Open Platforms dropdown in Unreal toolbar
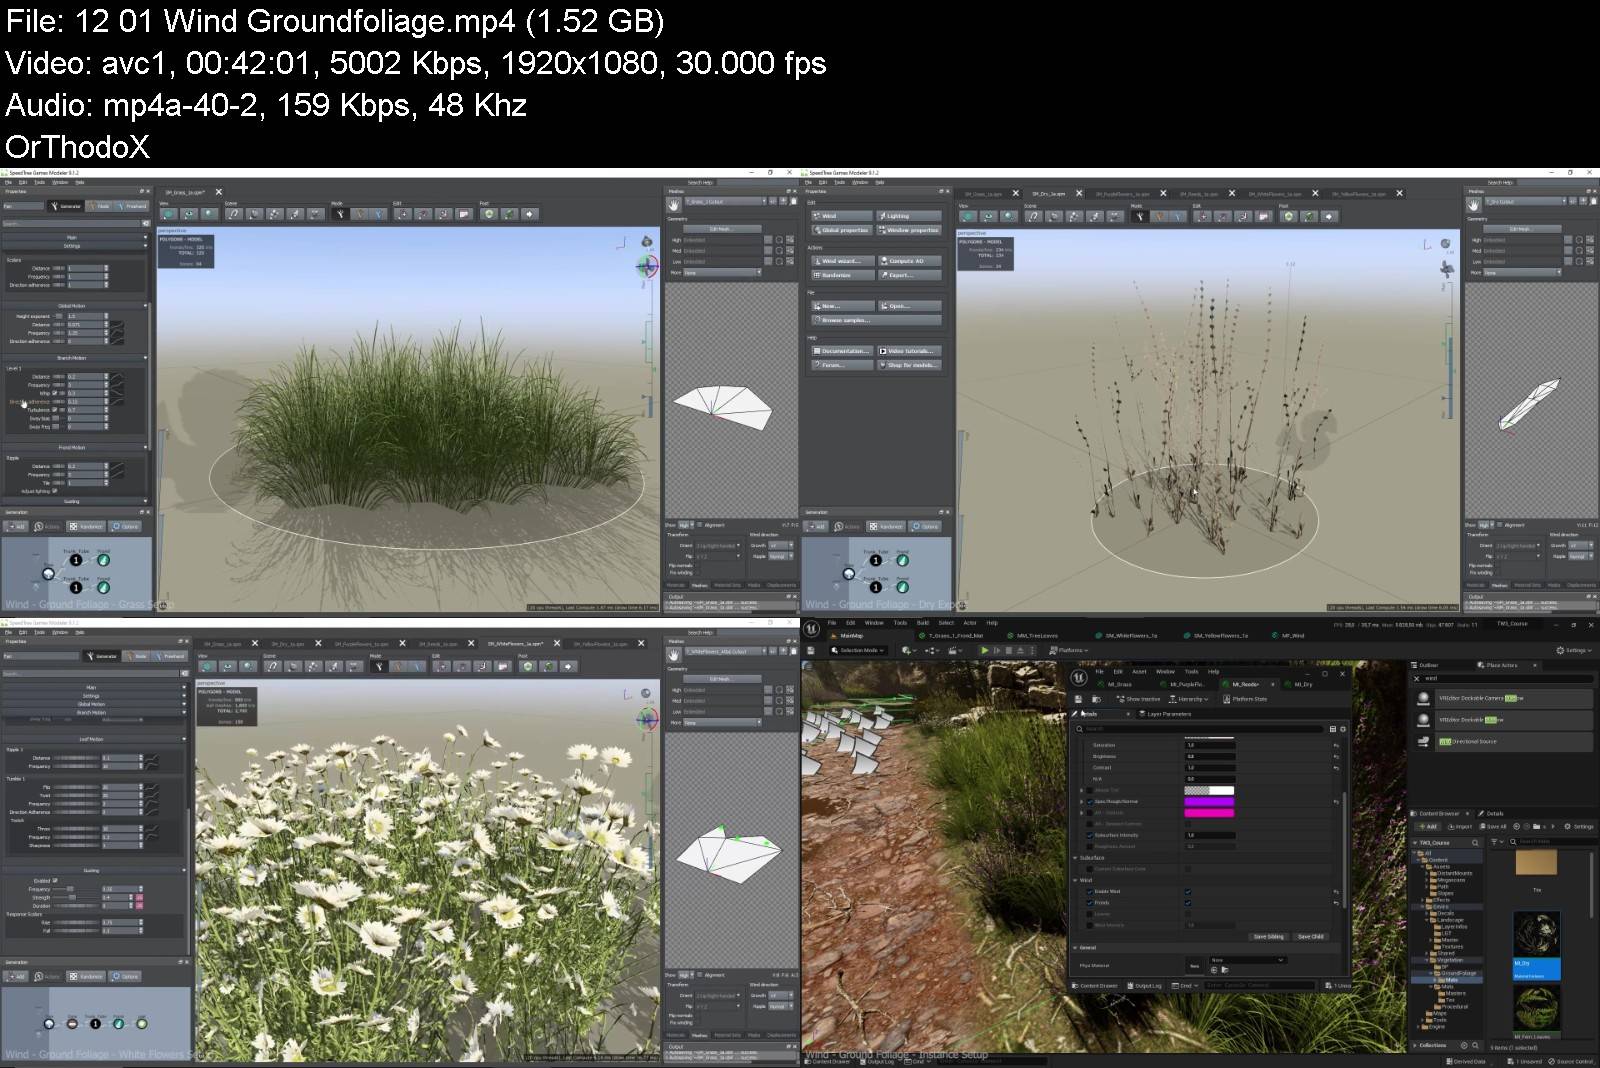 click(x=1068, y=650)
